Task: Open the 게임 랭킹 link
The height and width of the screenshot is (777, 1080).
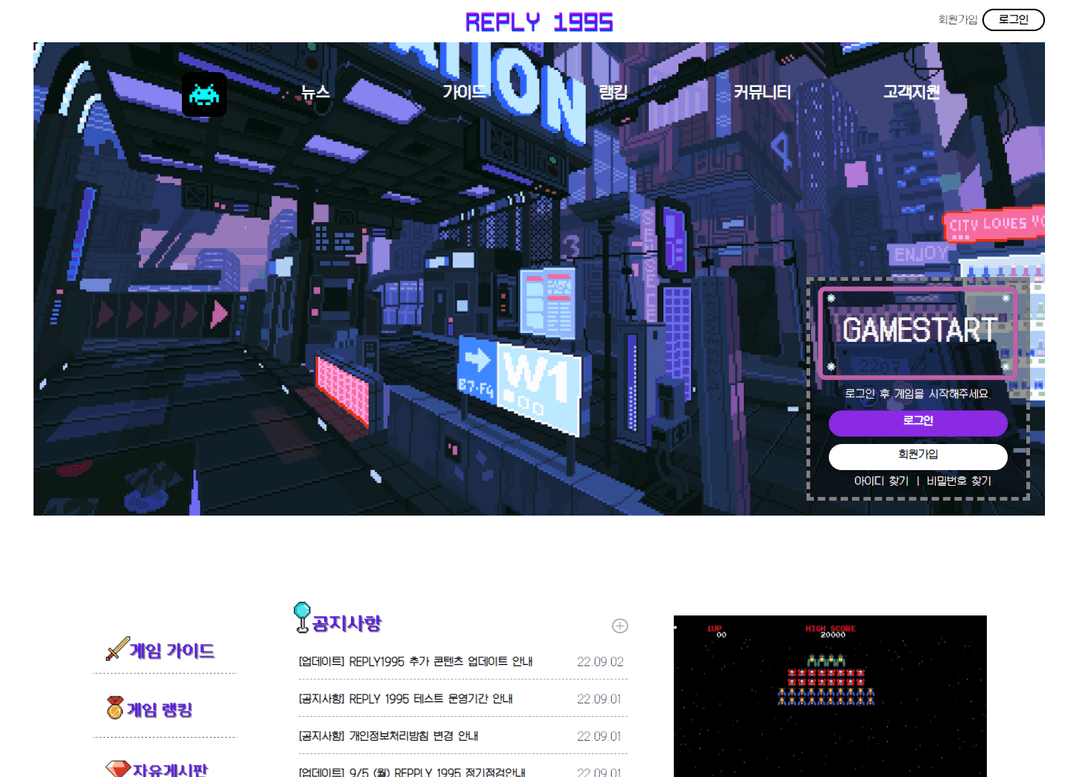Action: pos(160,710)
